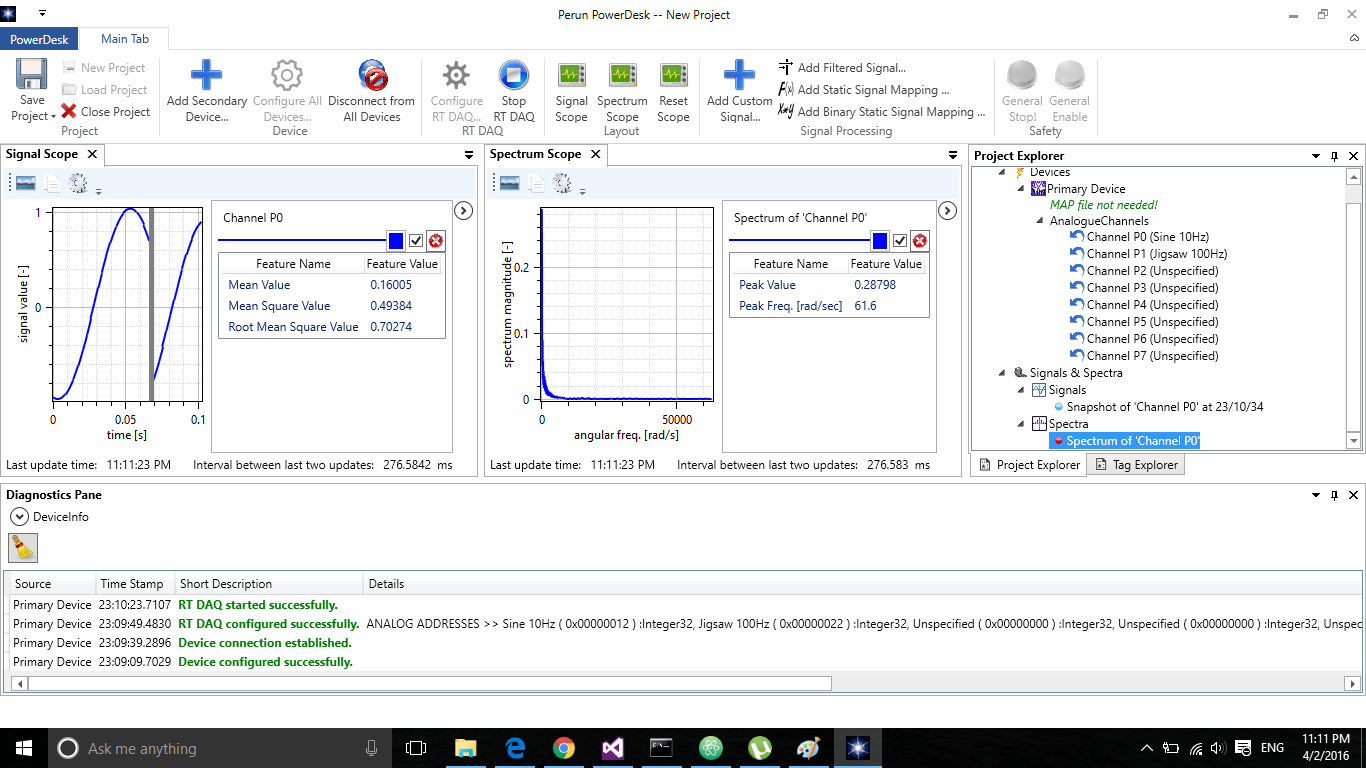Stop the RT DAQ
Screen dimensions: 1366x768
coord(513,76)
